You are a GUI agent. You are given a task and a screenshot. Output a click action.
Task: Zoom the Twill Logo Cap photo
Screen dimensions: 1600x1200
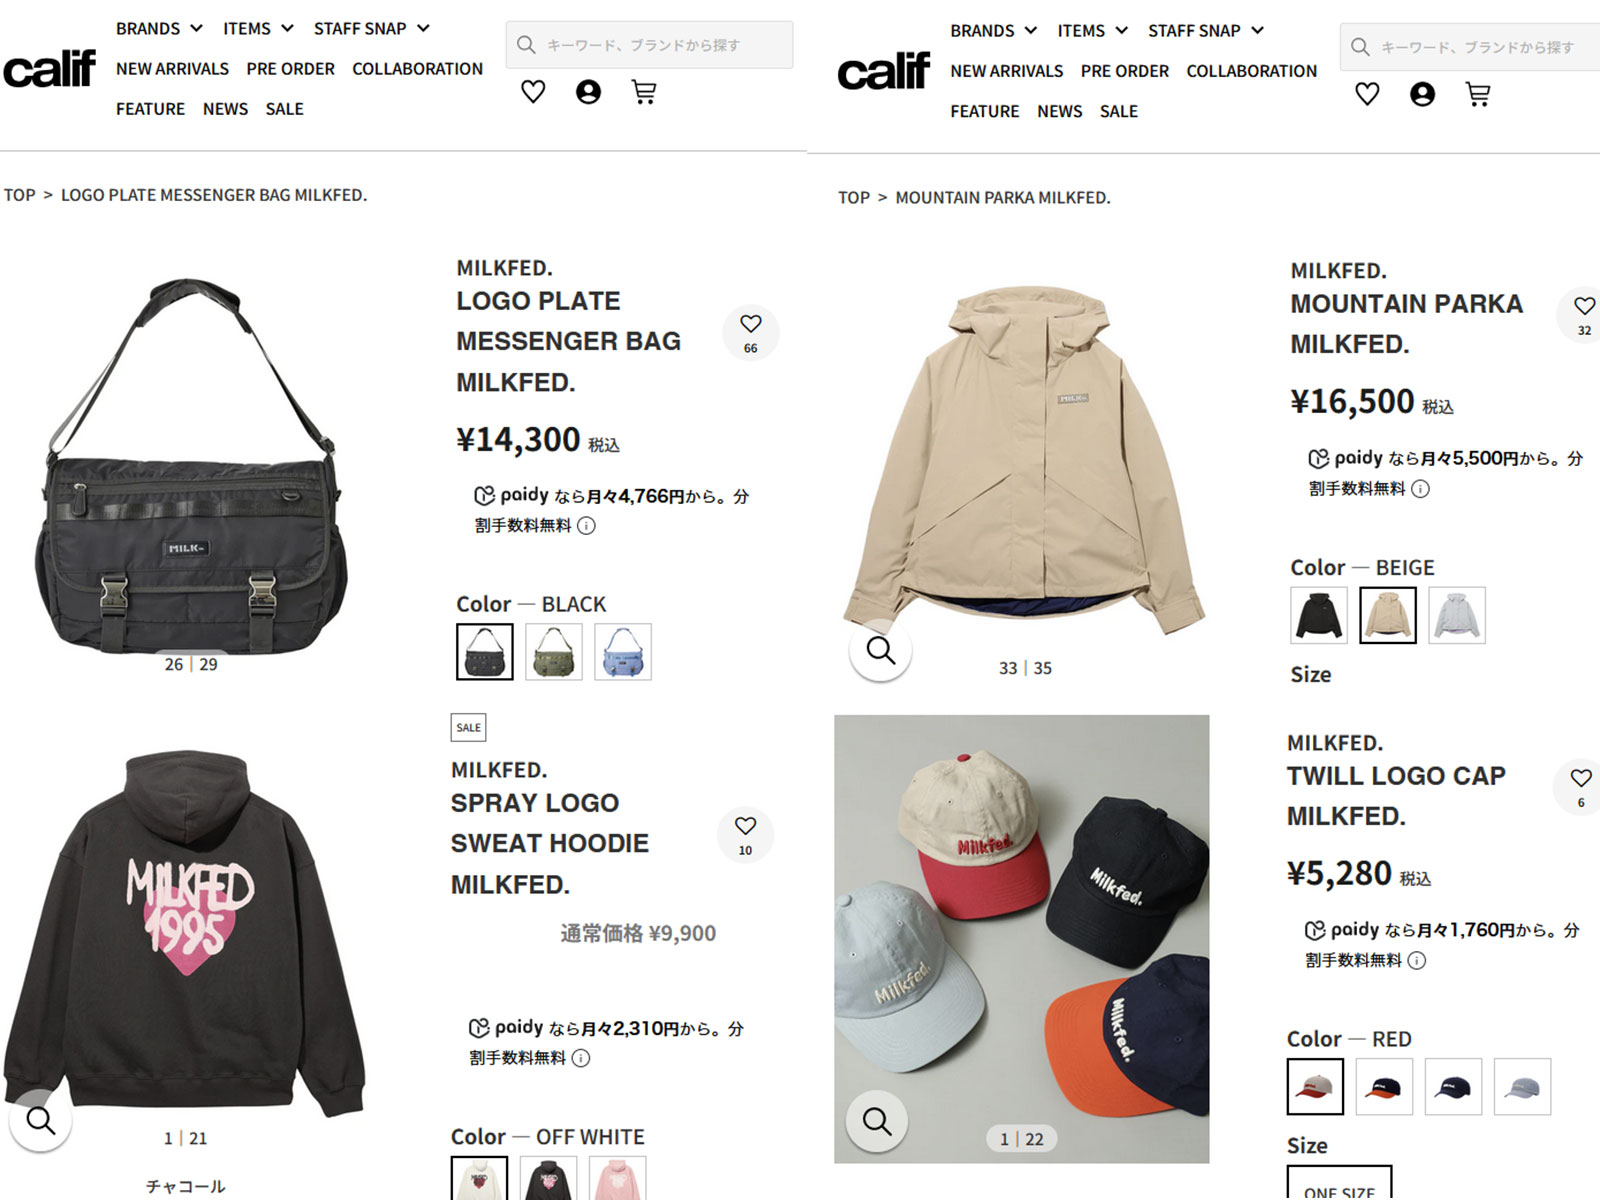[x=877, y=1122]
